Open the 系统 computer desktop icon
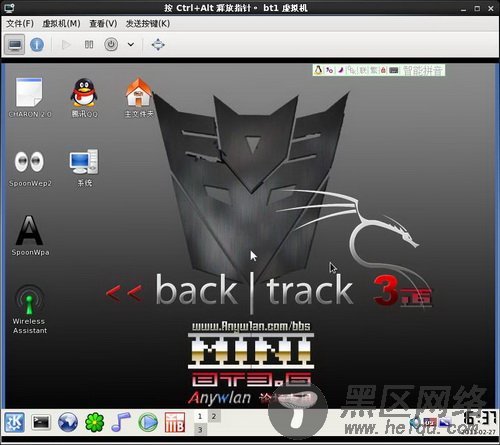The width and height of the screenshot is (500, 445). (84, 168)
